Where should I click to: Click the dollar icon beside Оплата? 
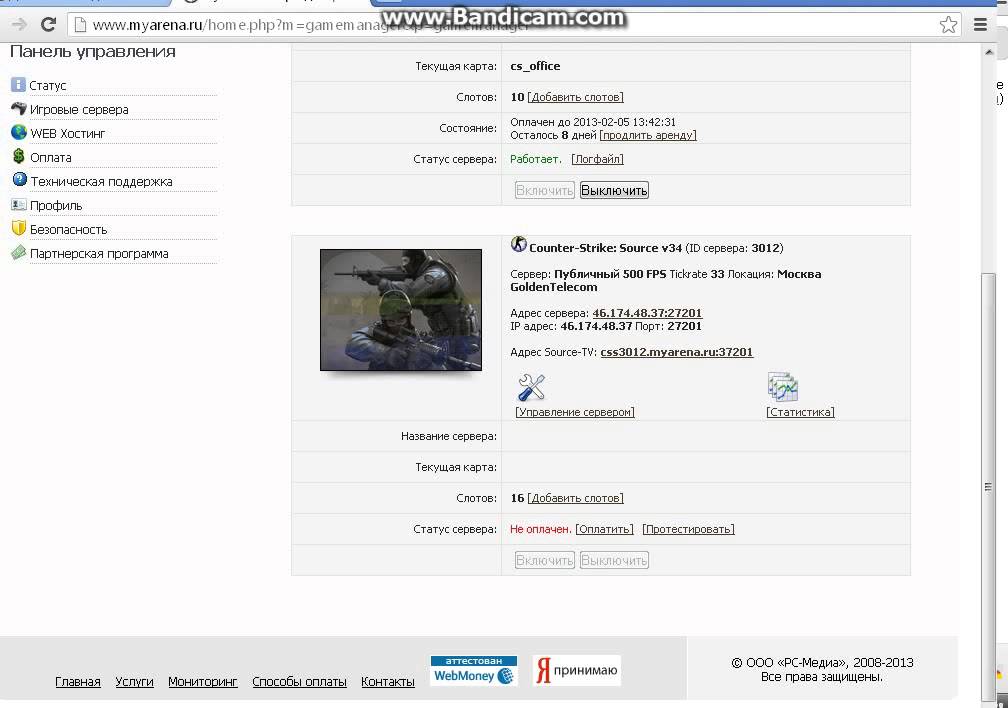[x=19, y=156]
